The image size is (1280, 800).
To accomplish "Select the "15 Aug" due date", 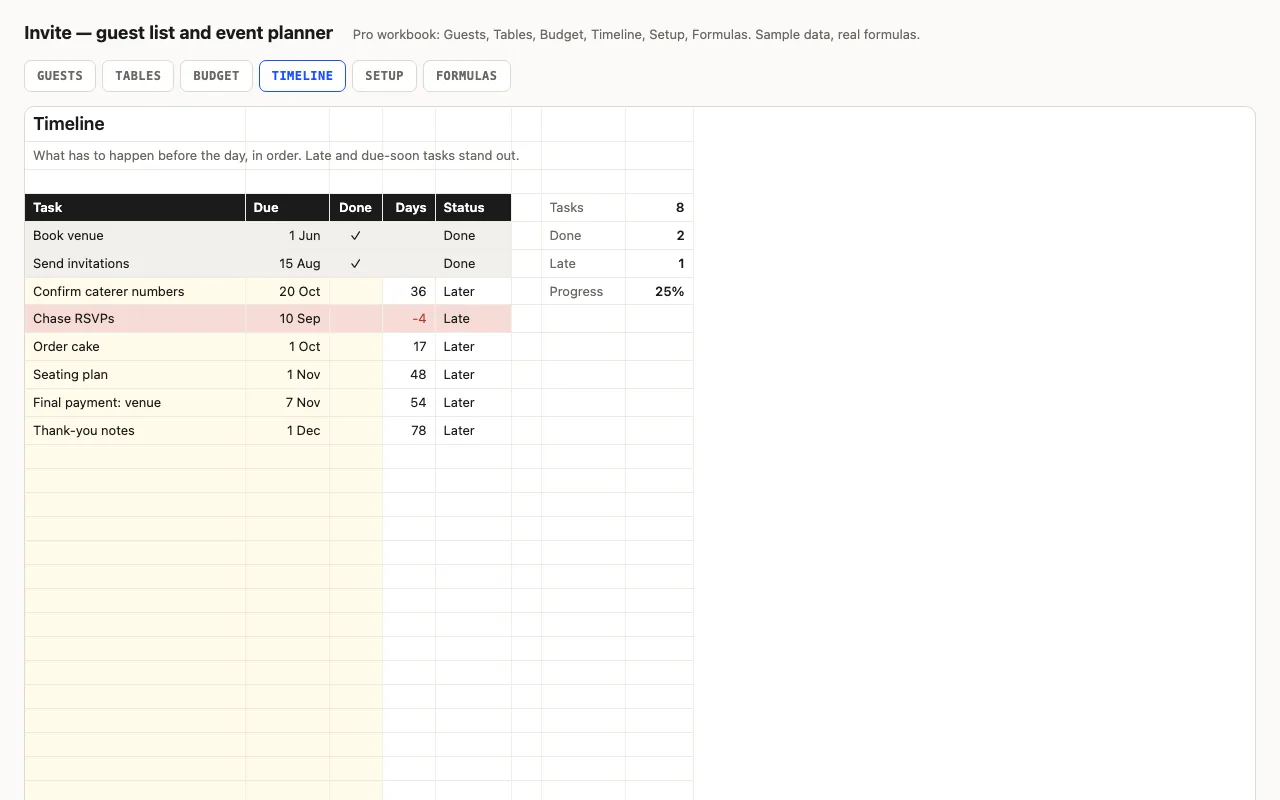I will coord(288,264).
